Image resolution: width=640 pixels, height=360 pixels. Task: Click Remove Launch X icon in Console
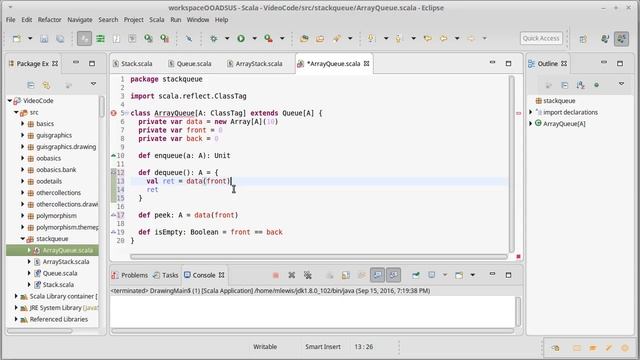coord(291,276)
